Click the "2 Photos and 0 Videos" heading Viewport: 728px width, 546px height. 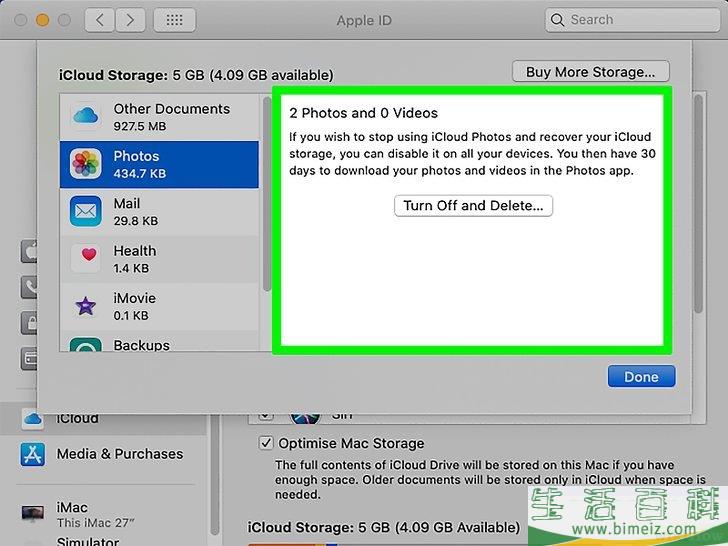(x=363, y=113)
